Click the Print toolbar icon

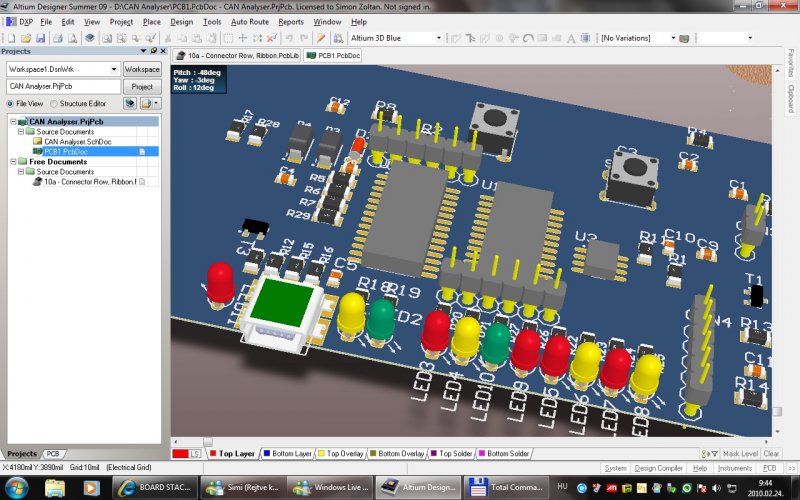[x=58, y=38]
